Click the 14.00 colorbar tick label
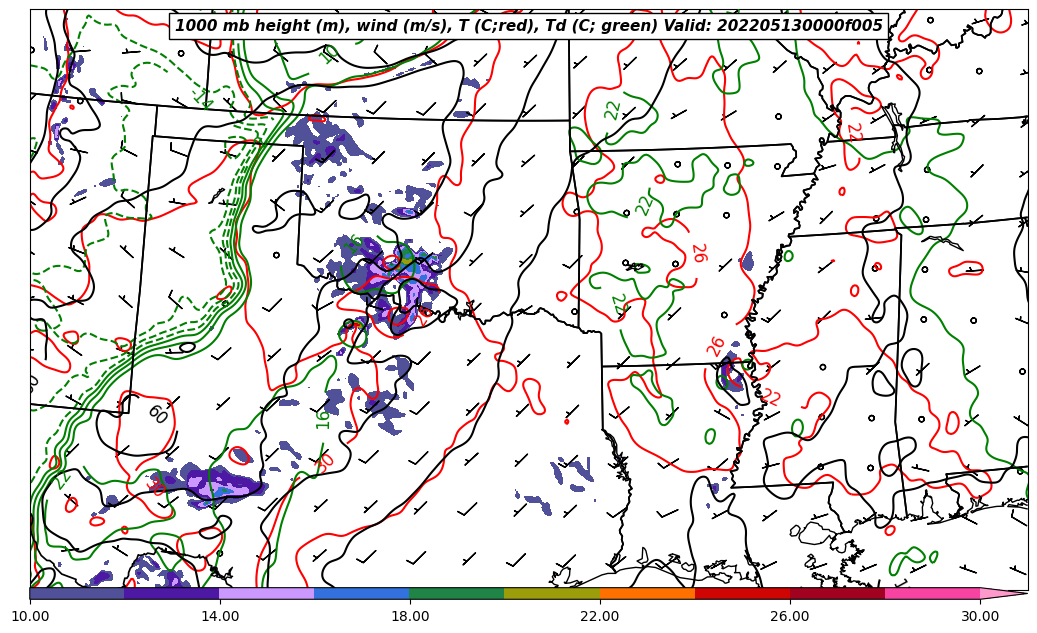 coord(220,616)
